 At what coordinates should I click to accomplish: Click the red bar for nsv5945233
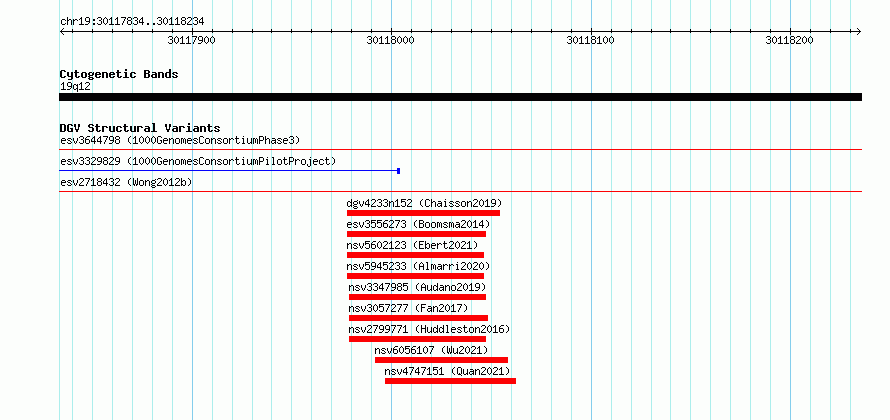tap(415, 276)
